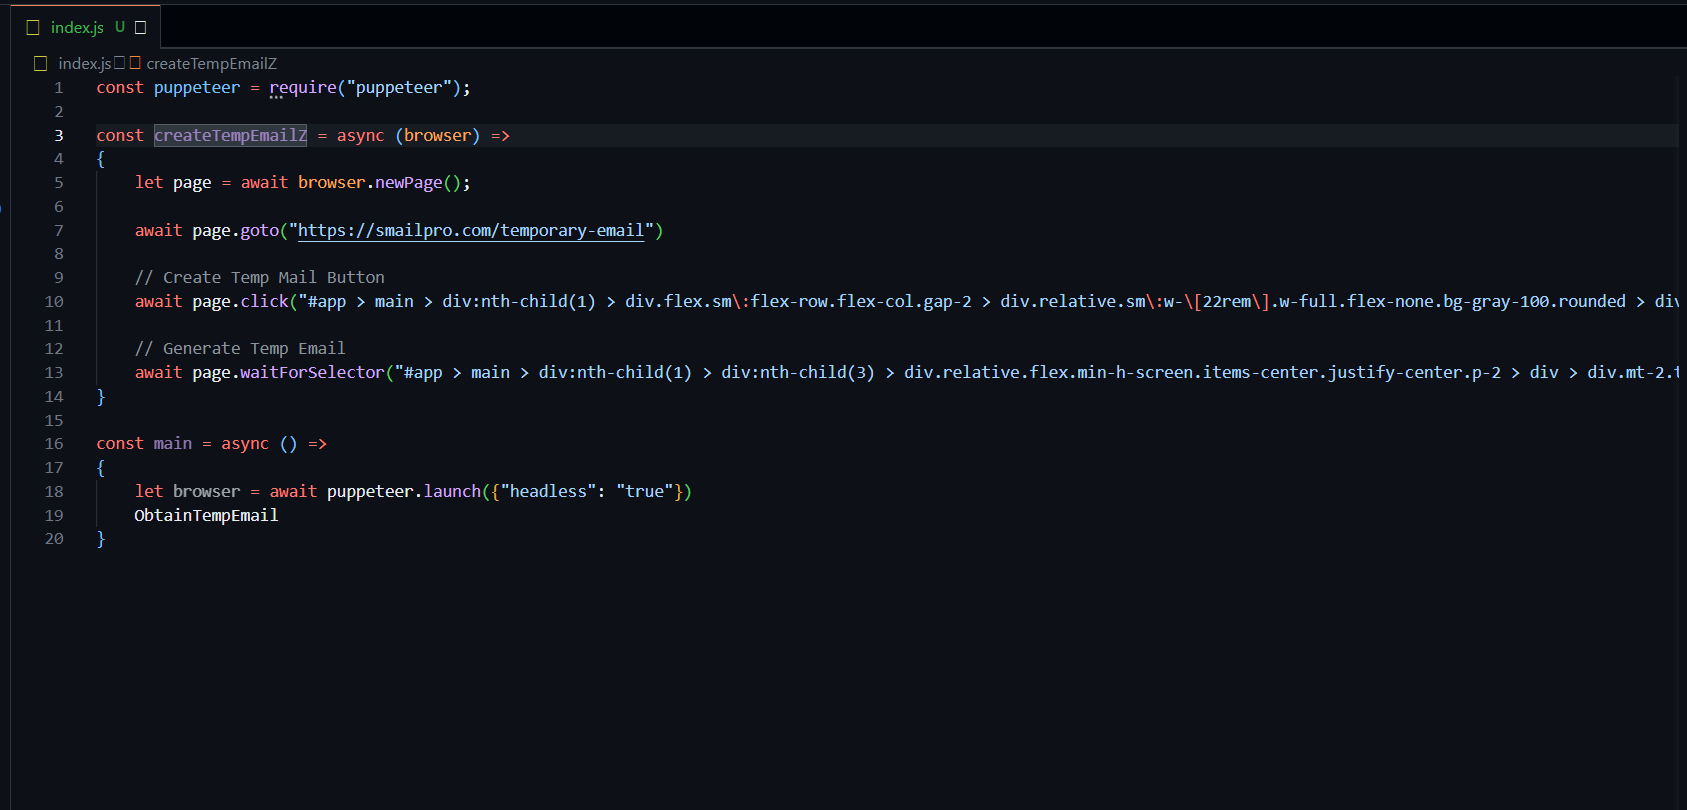Click the highlighted createTempEmailZ identifier on line 3
Screen dimensions: 1687x810
[x=230, y=136]
